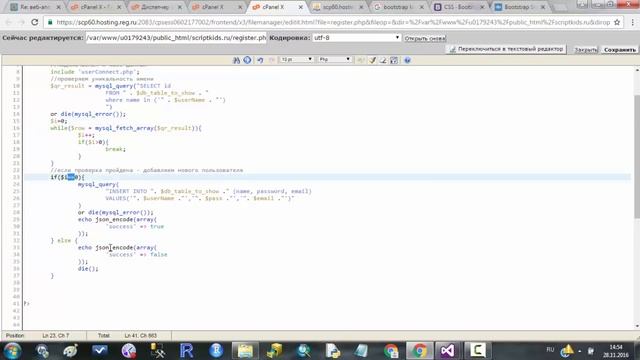Viewport: 640px width, 360px height.
Task: Click the faded icon right of Php dropdown
Action: click(361, 60)
